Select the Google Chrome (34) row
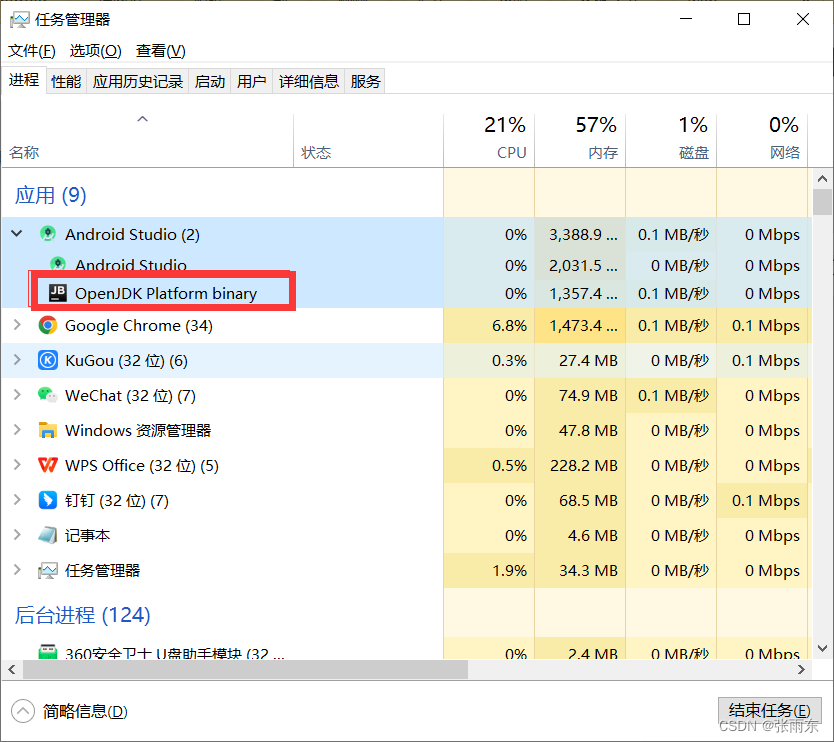The width and height of the screenshot is (834, 742). coord(407,325)
